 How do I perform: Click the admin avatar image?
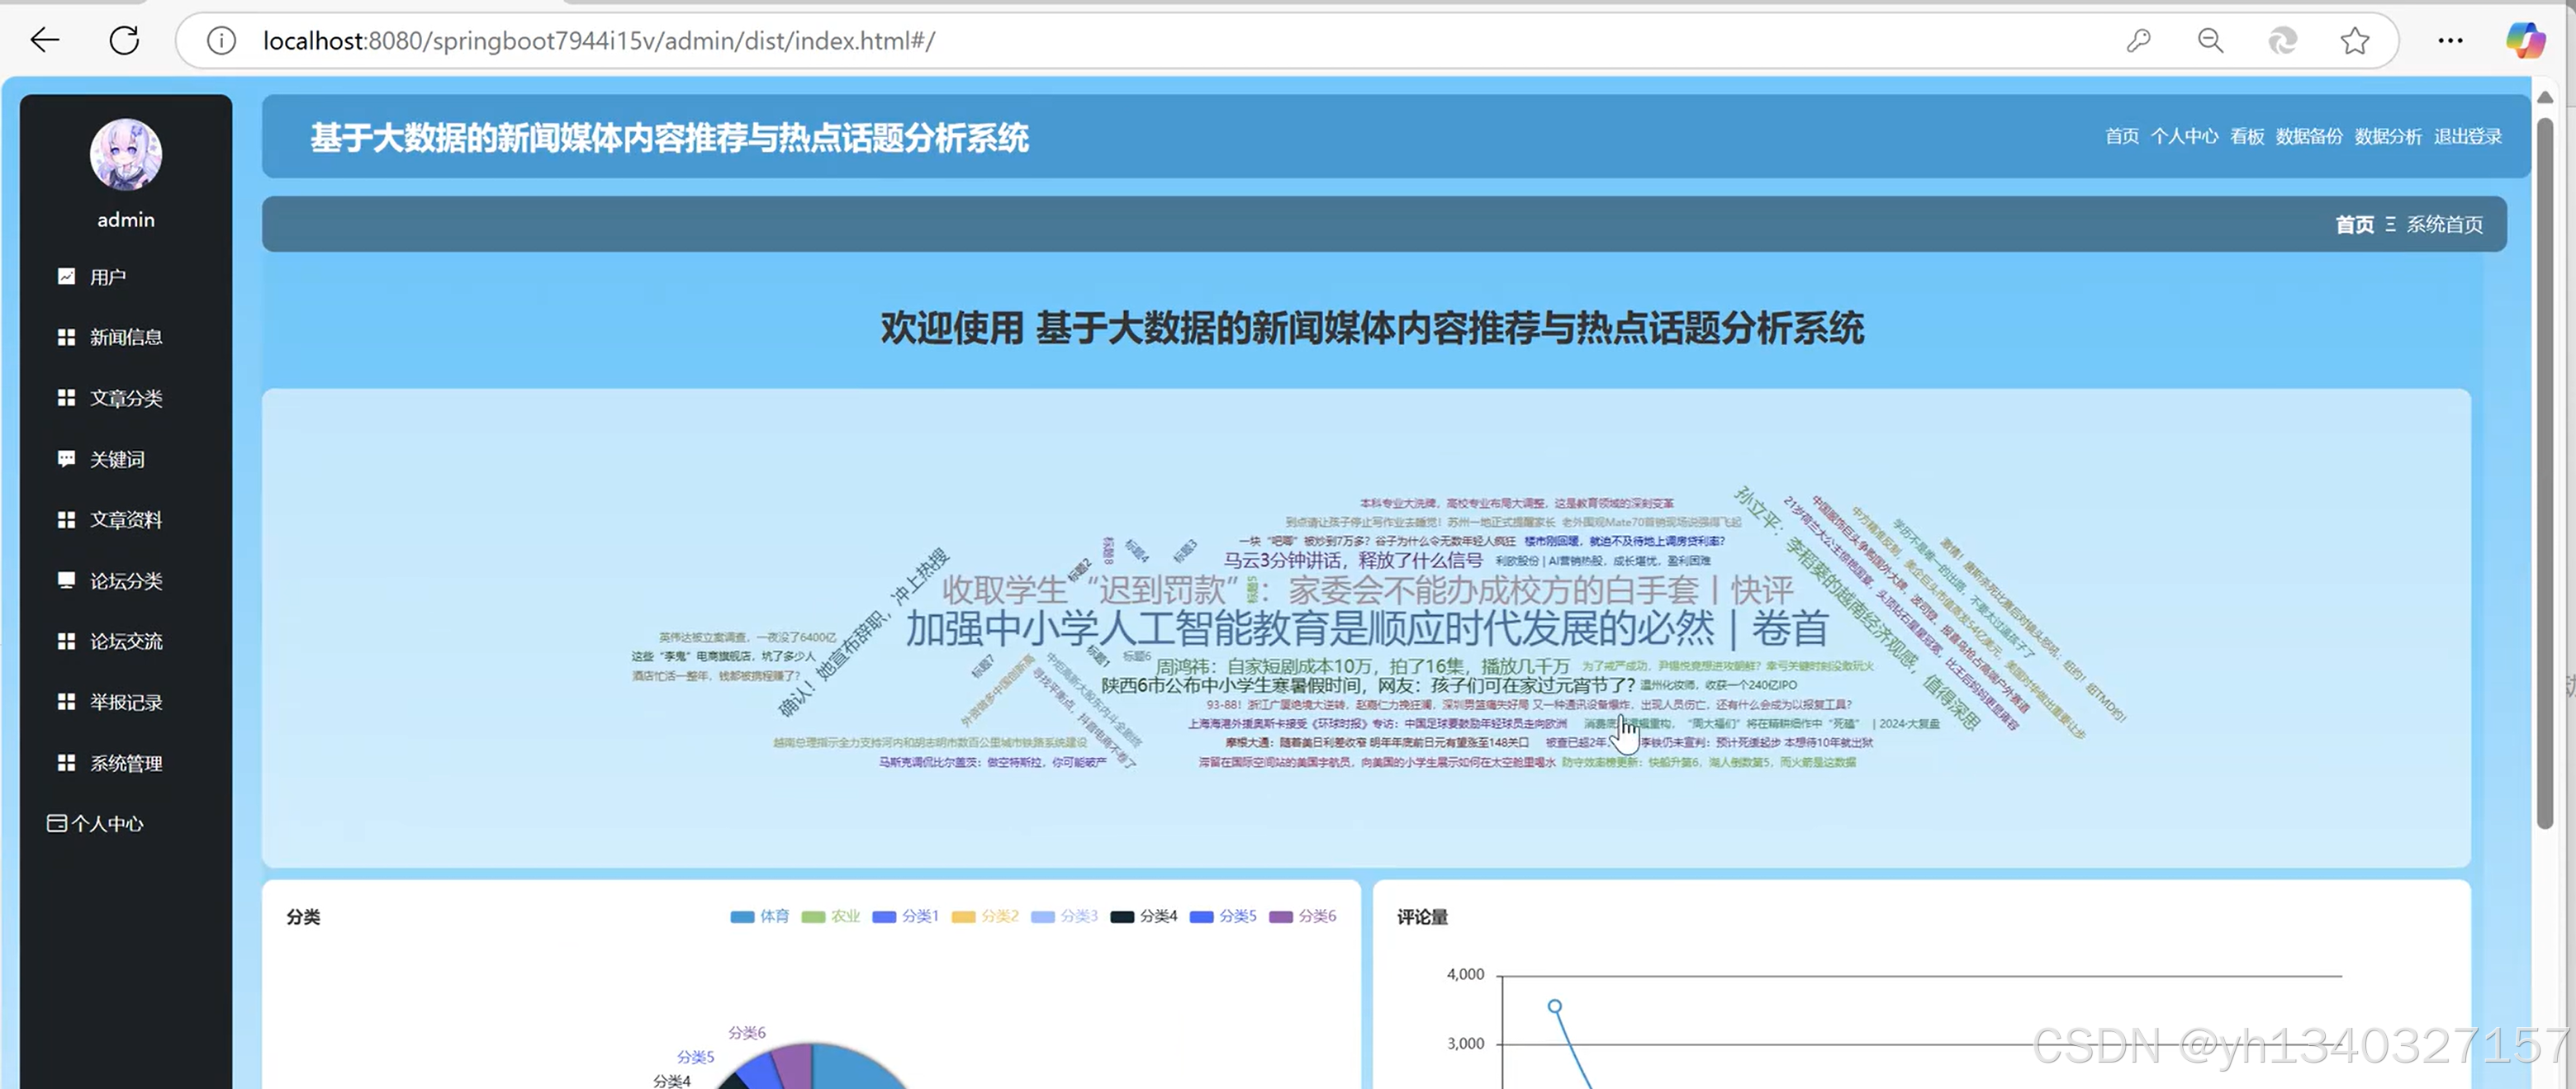126,154
